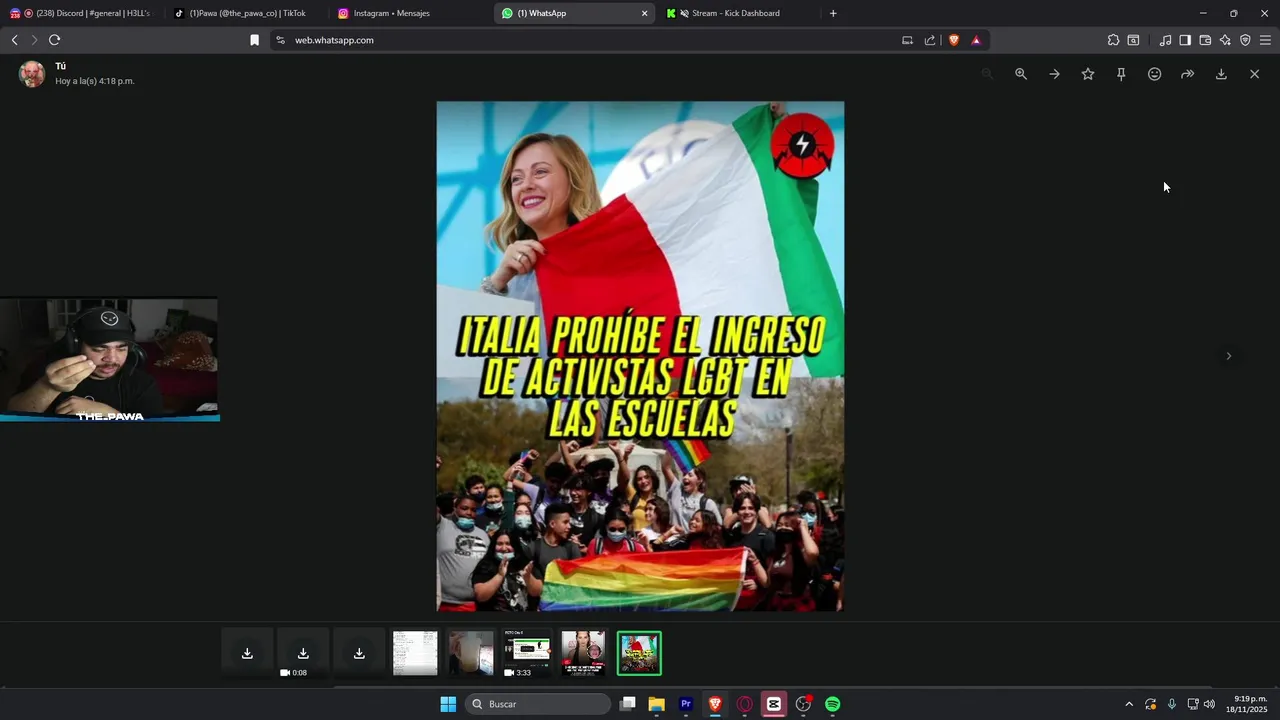The height and width of the screenshot is (720, 1280).
Task: Open Opera GX from the taskbar
Action: click(x=744, y=704)
